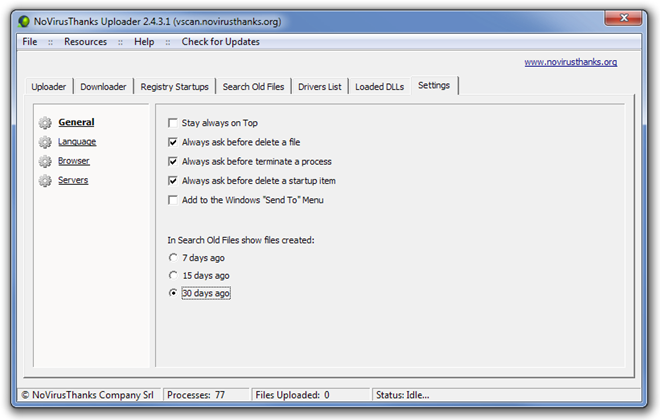Viewport: 660px width, 420px height.
Task: Open the File menu
Action: (30, 42)
